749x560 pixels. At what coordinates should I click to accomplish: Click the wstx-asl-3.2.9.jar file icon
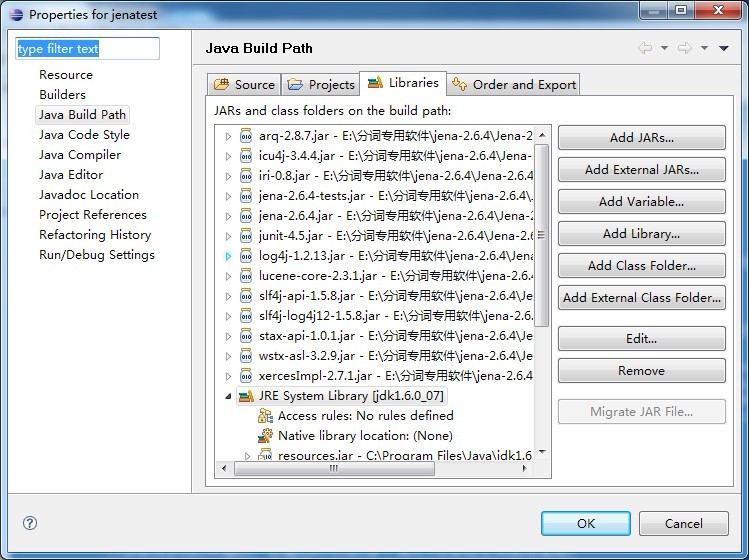(x=246, y=356)
